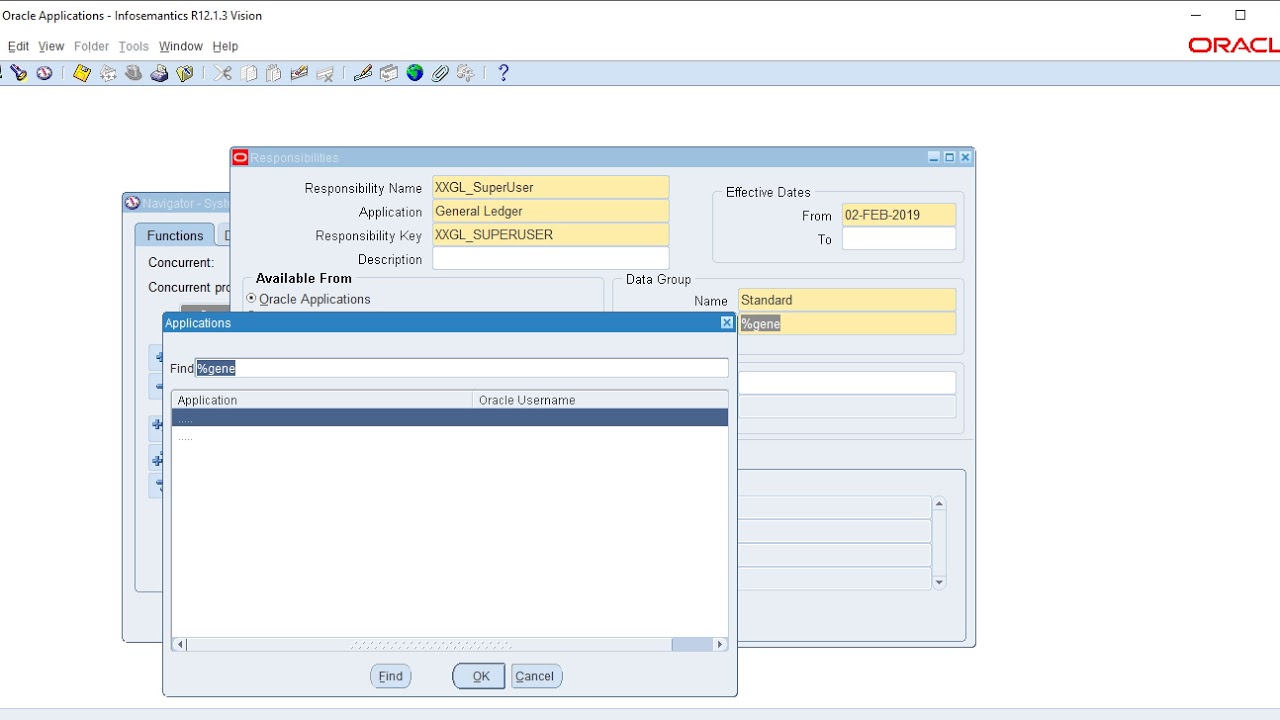This screenshot has height=720, width=1280.
Task: Close the Responsibilities window
Action: click(965, 157)
